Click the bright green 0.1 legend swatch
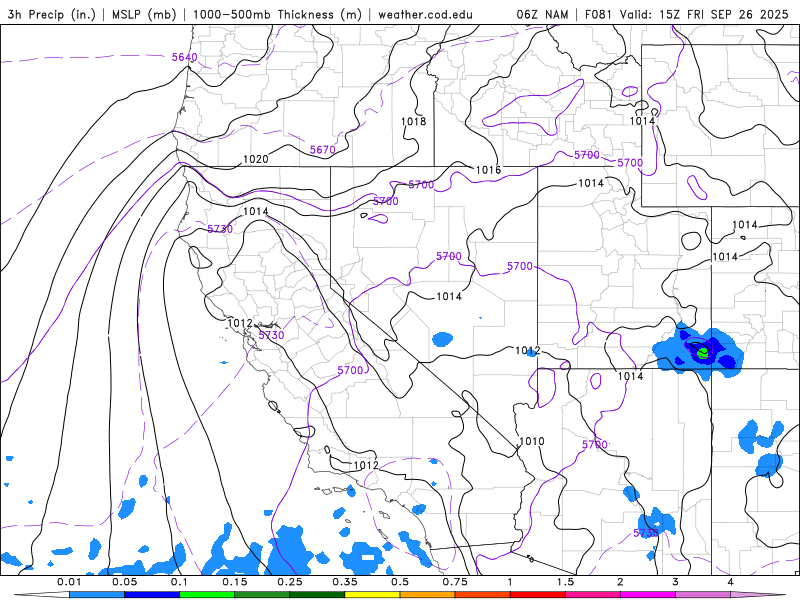Image resolution: width=800 pixels, height=600 pixels. coord(207,595)
